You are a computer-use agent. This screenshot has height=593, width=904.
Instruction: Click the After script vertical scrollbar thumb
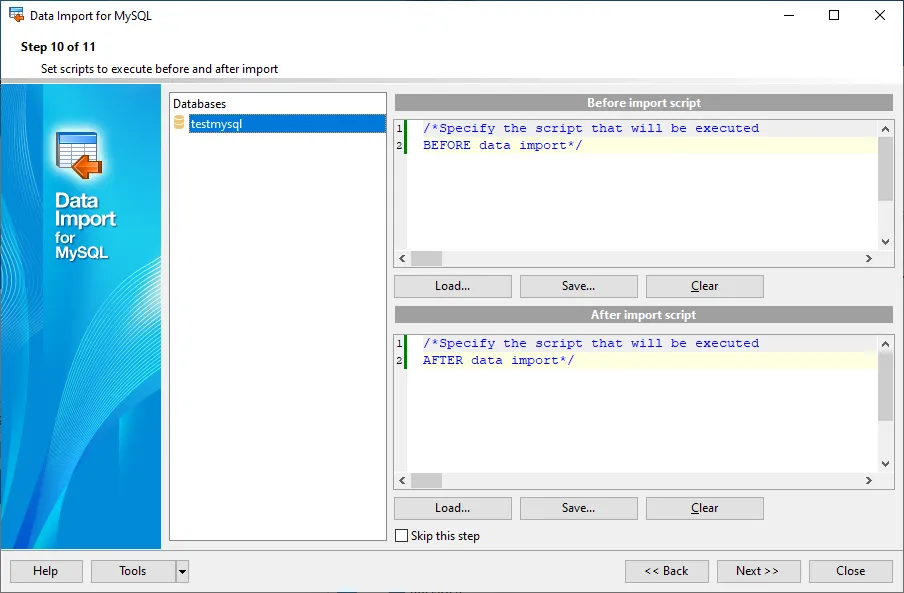pos(886,387)
